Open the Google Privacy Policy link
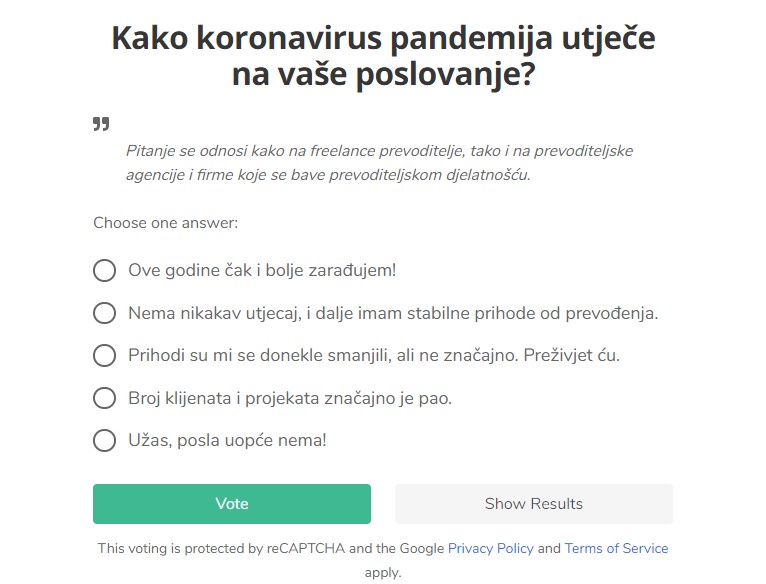The height and width of the screenshot is (584, 766). point(490,548)
